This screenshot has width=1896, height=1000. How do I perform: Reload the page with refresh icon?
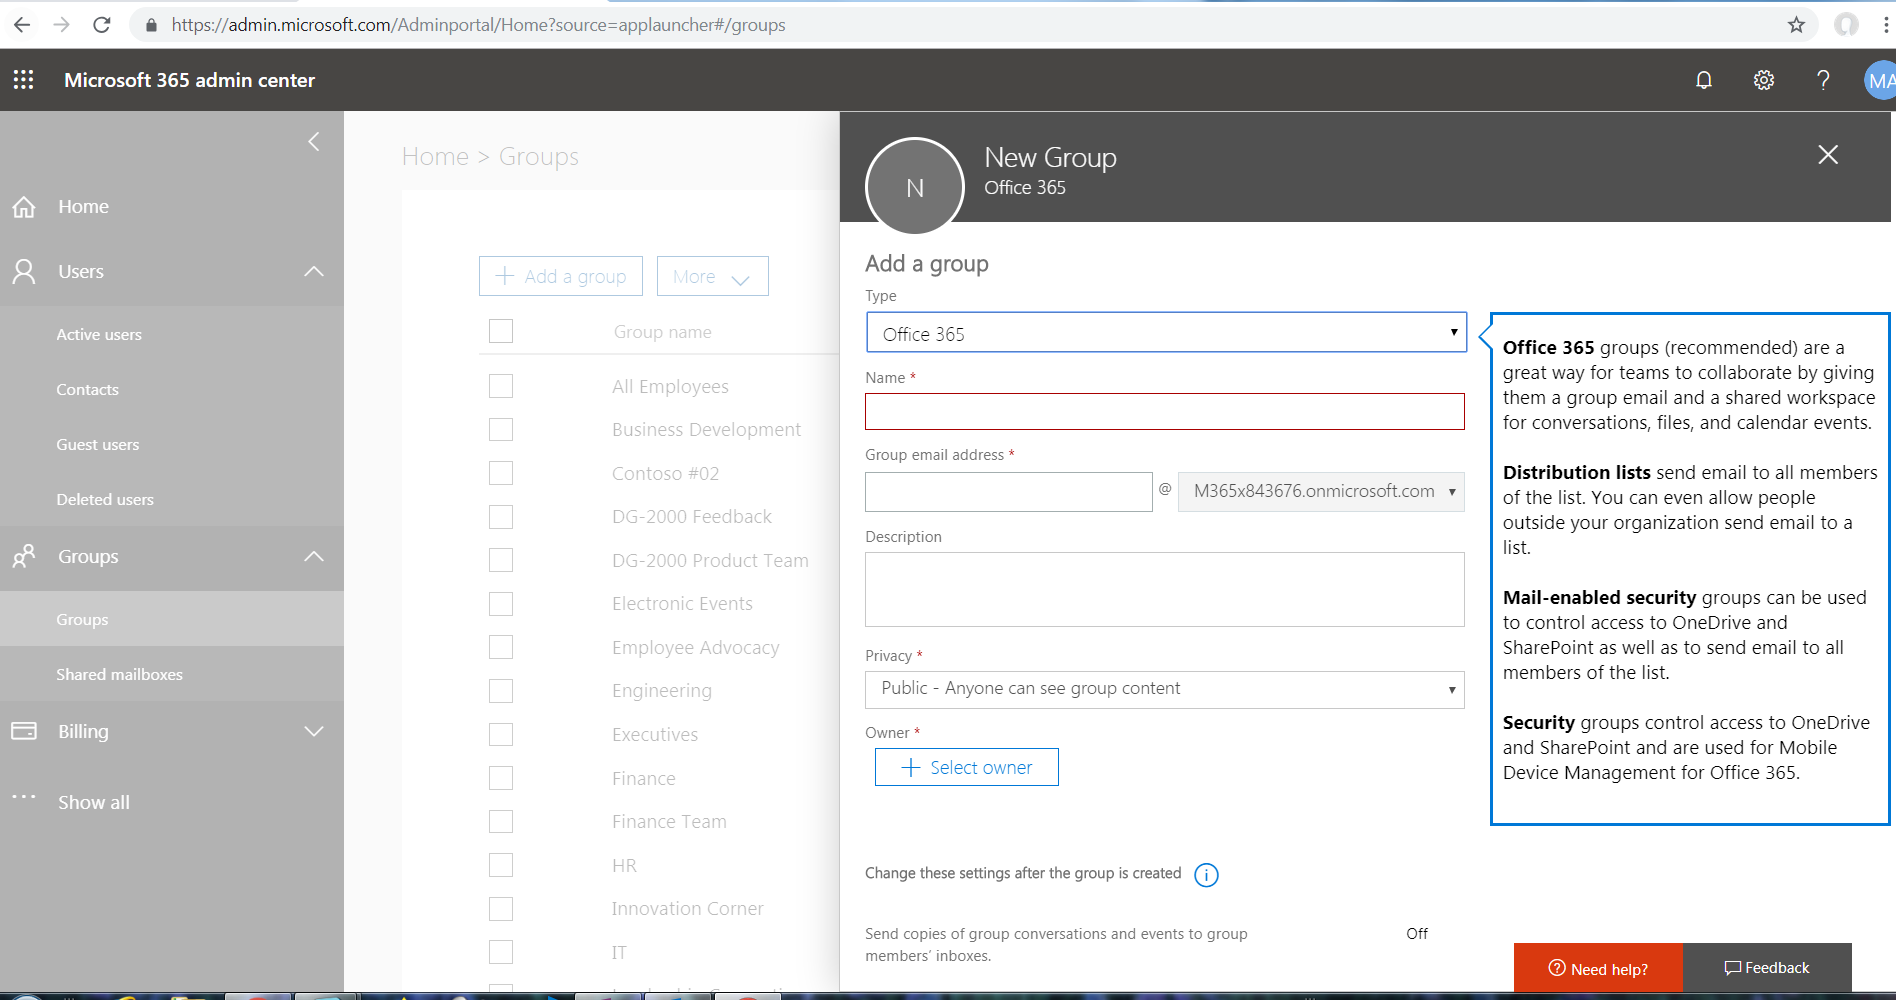pos(101,25)
